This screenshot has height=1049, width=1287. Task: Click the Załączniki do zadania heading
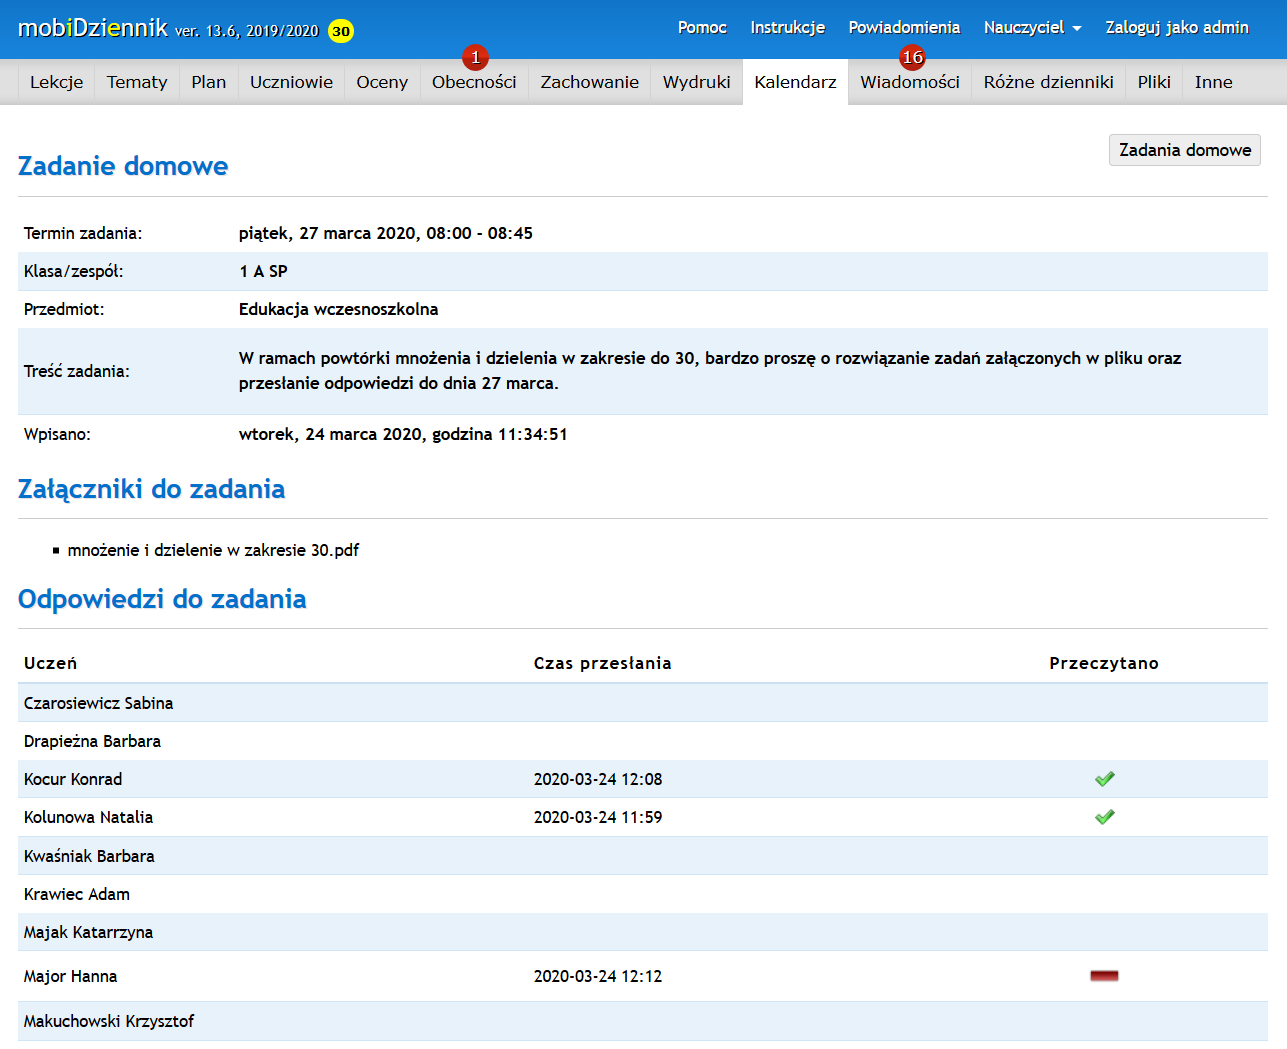(x=151, y=489)
